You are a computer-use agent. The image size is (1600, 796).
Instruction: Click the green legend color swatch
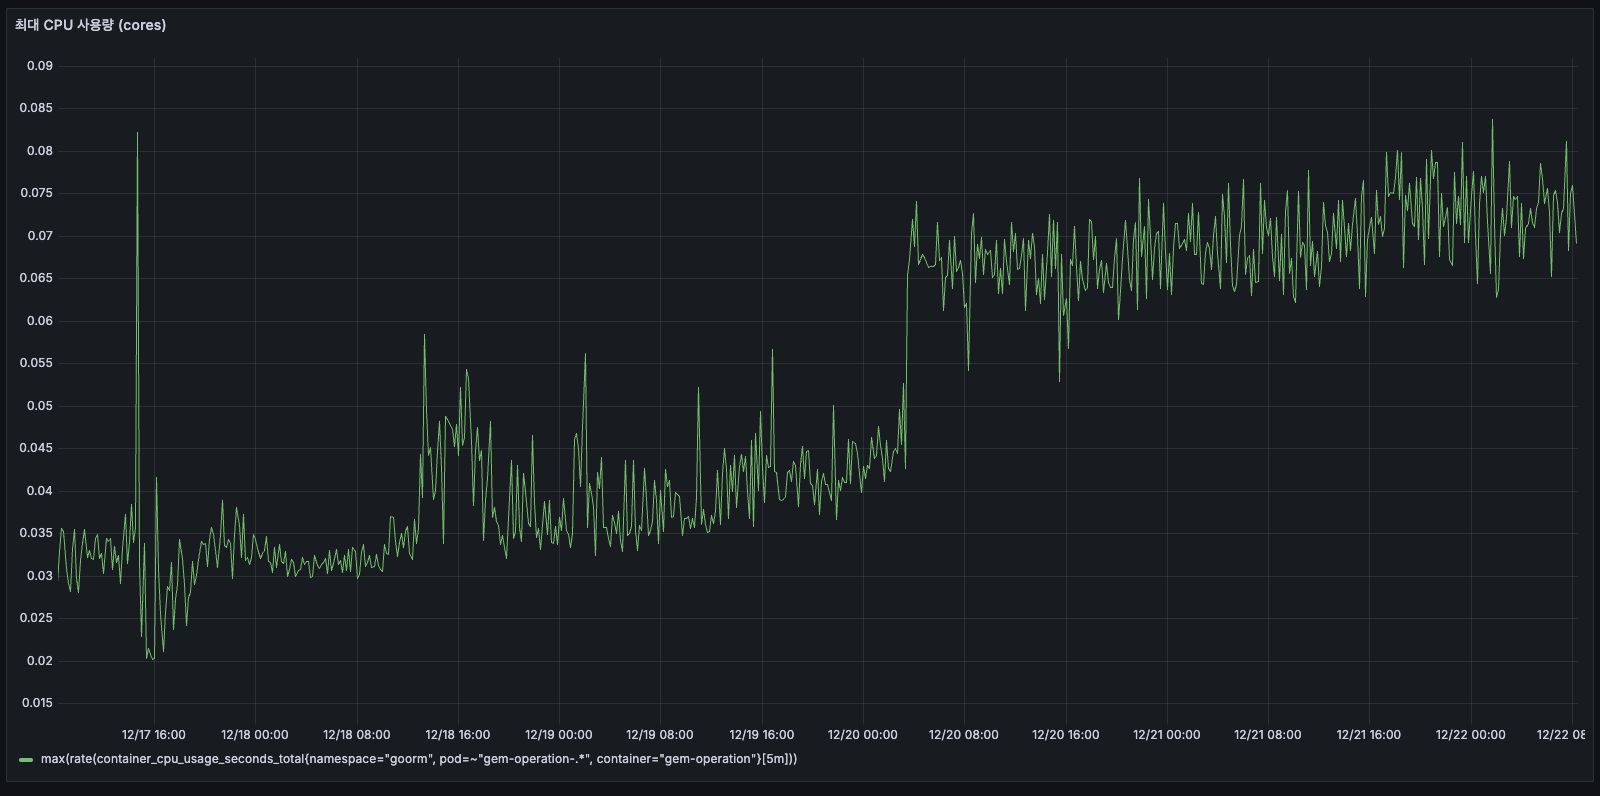click(26, 760)
